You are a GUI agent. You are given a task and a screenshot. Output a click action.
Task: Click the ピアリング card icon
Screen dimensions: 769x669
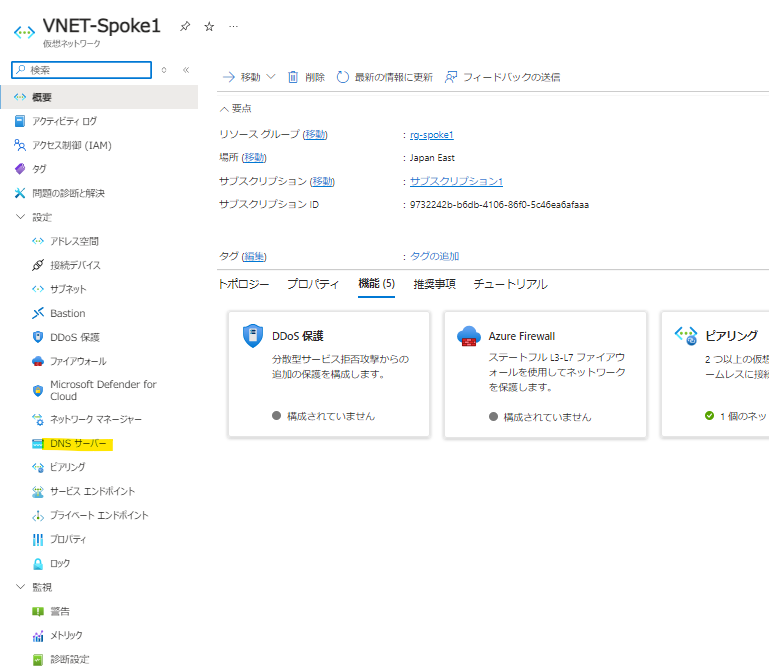coord(686,336)
